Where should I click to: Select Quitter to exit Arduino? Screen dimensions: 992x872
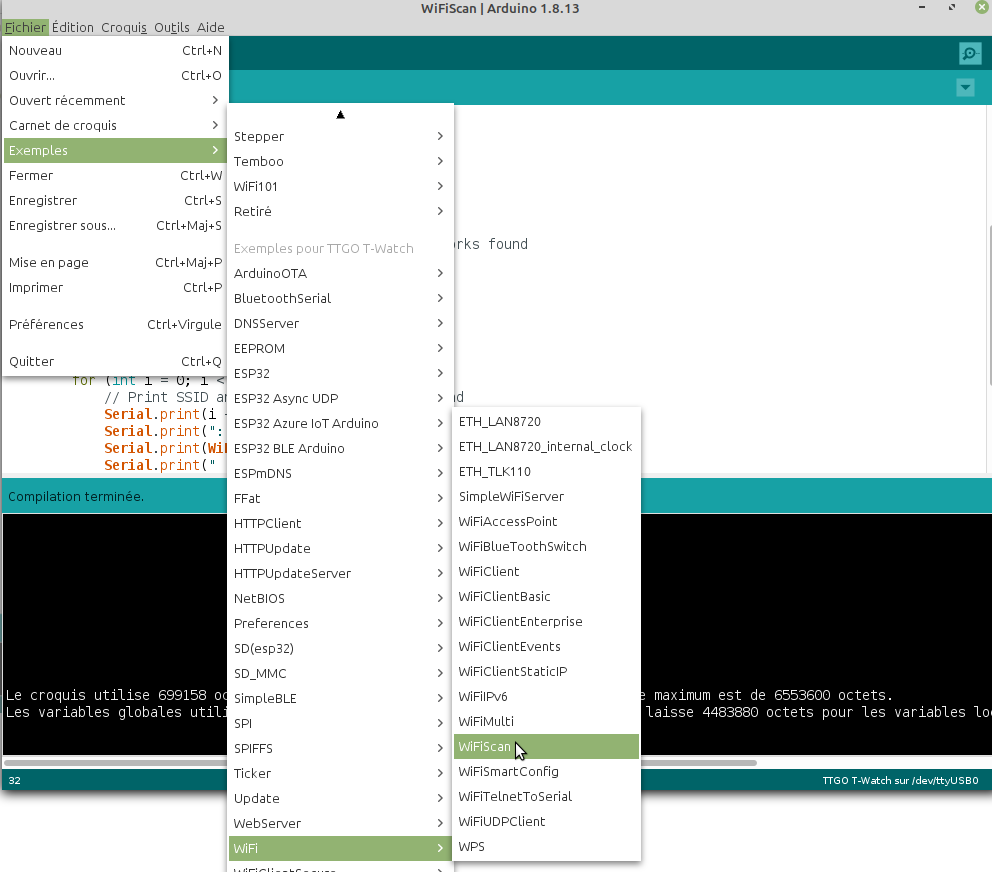pyautogui.click(x=115, y=361)
